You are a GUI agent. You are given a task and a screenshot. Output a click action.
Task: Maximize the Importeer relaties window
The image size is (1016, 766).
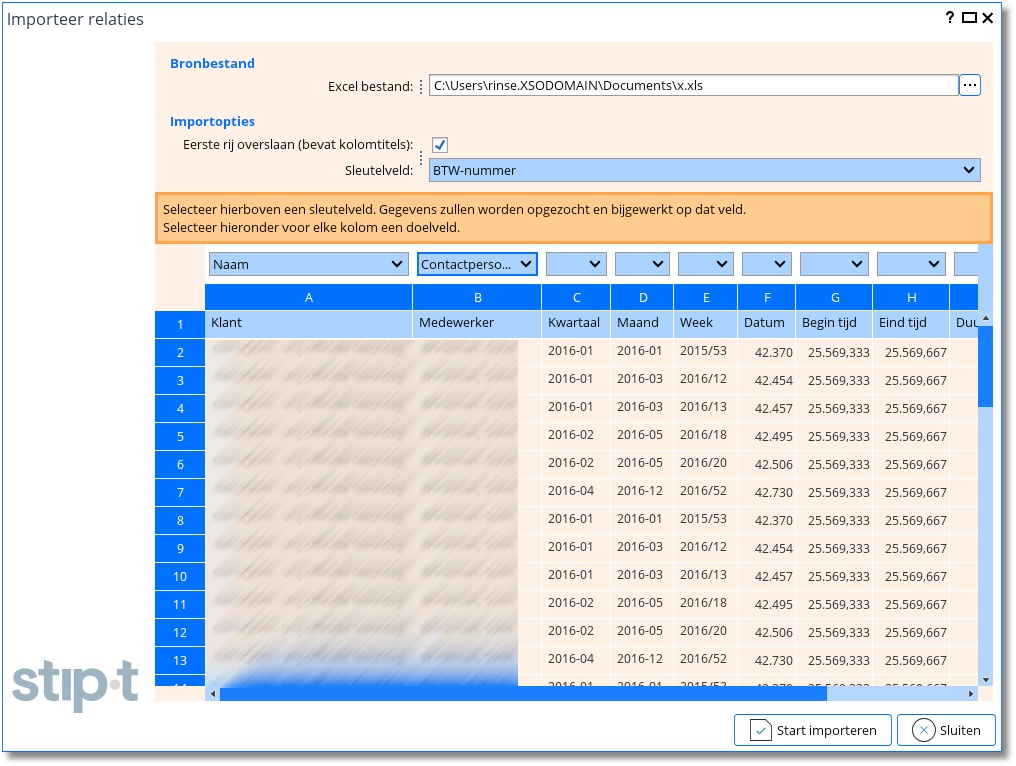(x=969, y=18)
